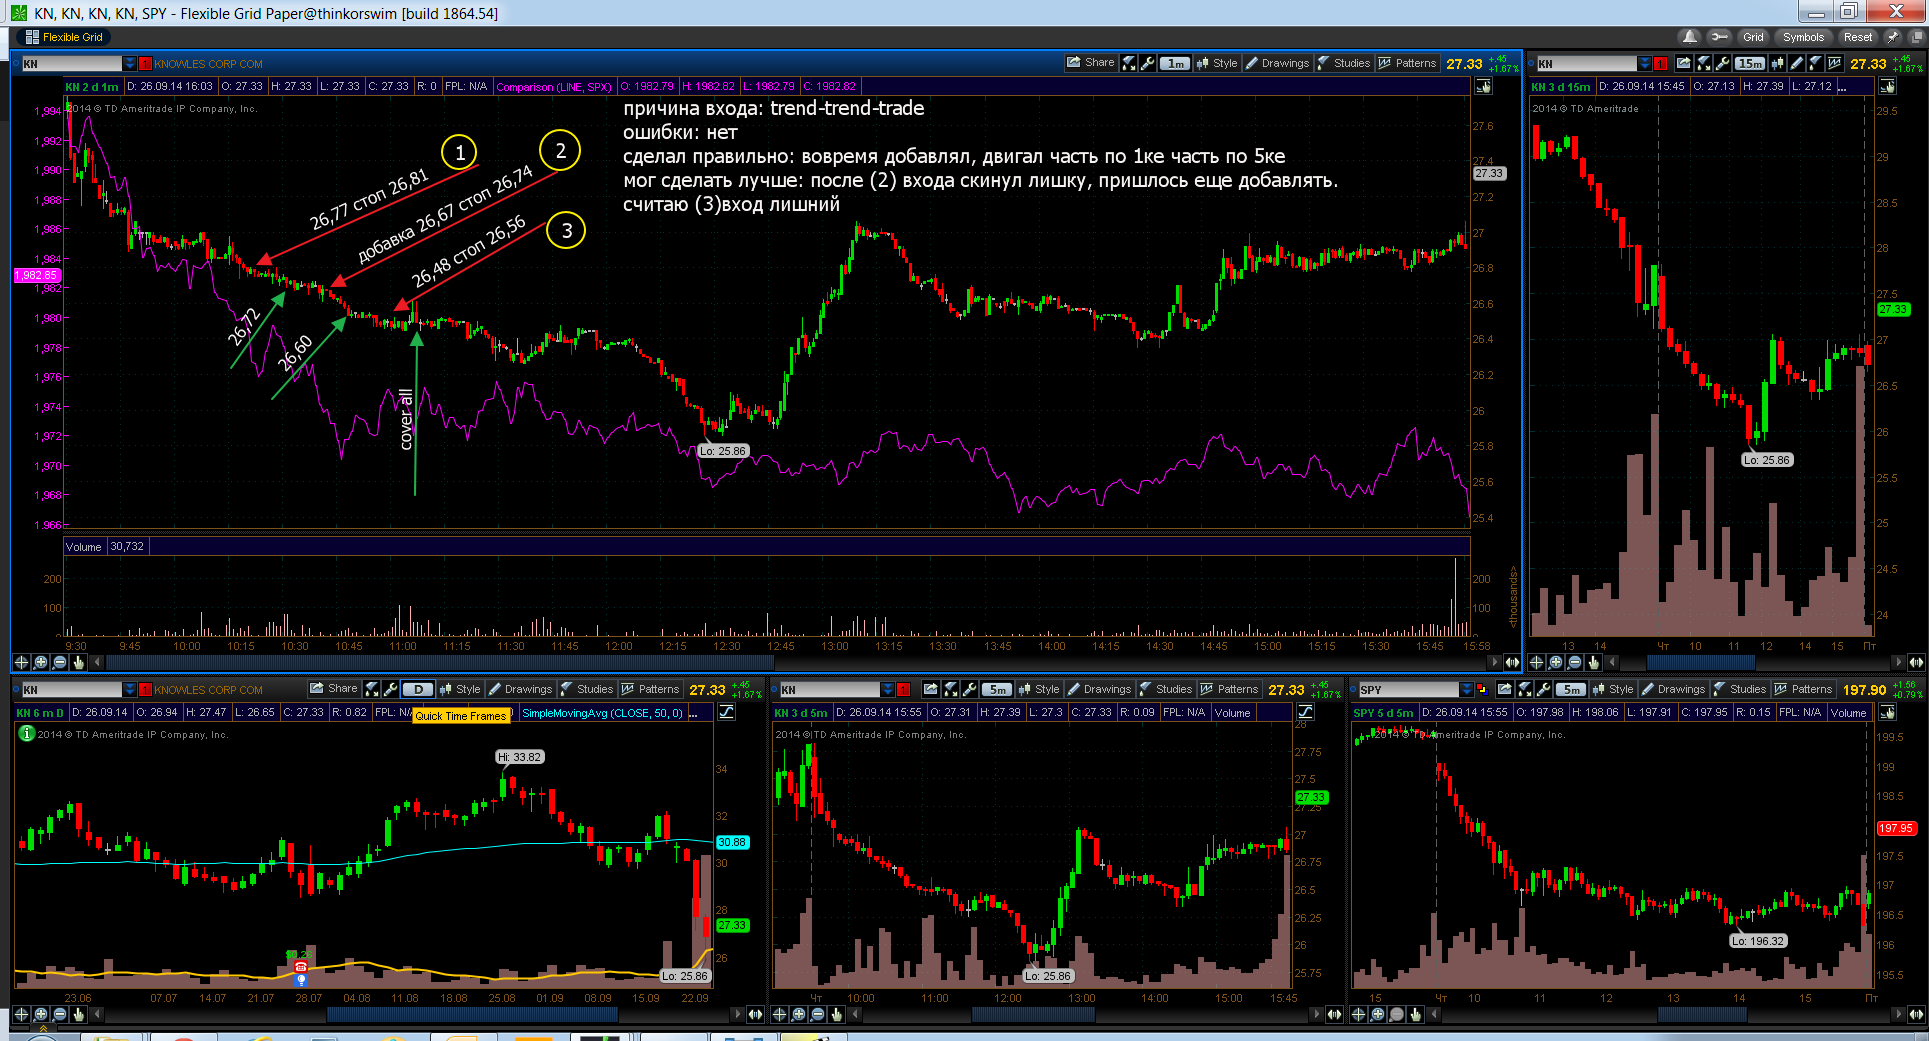
Task: Zoom out on SPY chart
Action: click(1397, 1014)
